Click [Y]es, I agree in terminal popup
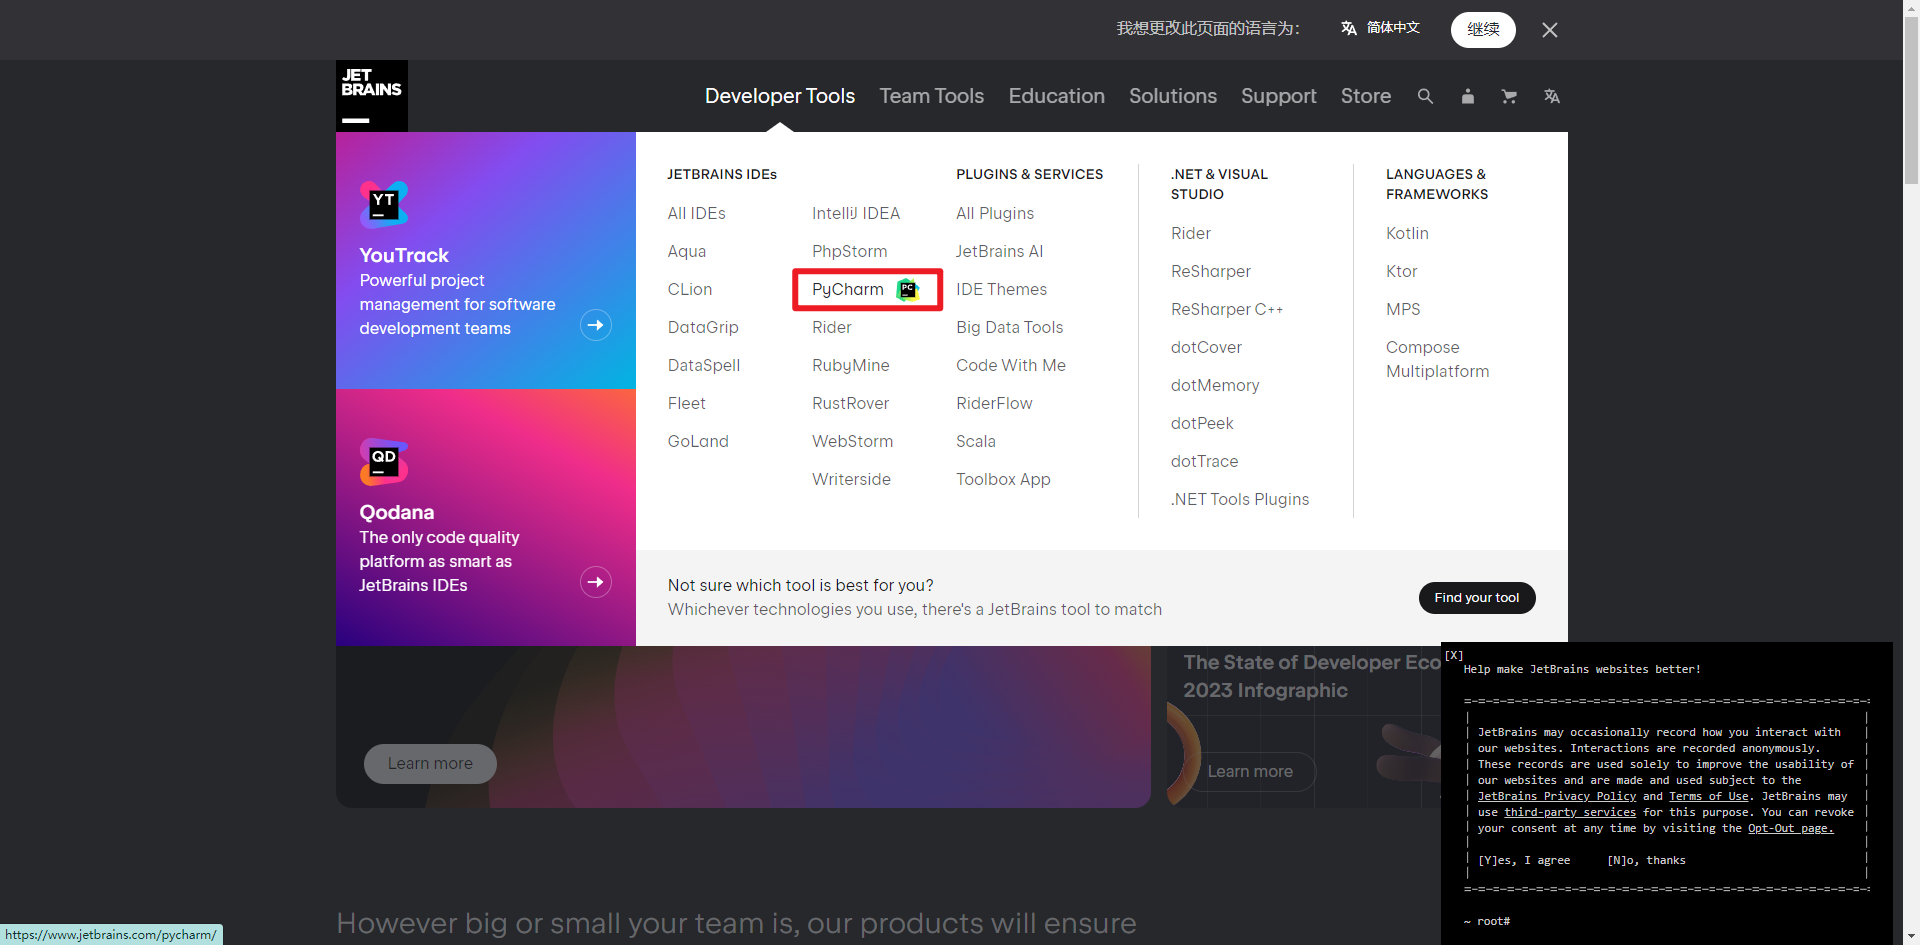Viewport: 1920px width, 945px height. pos(1525,860)
